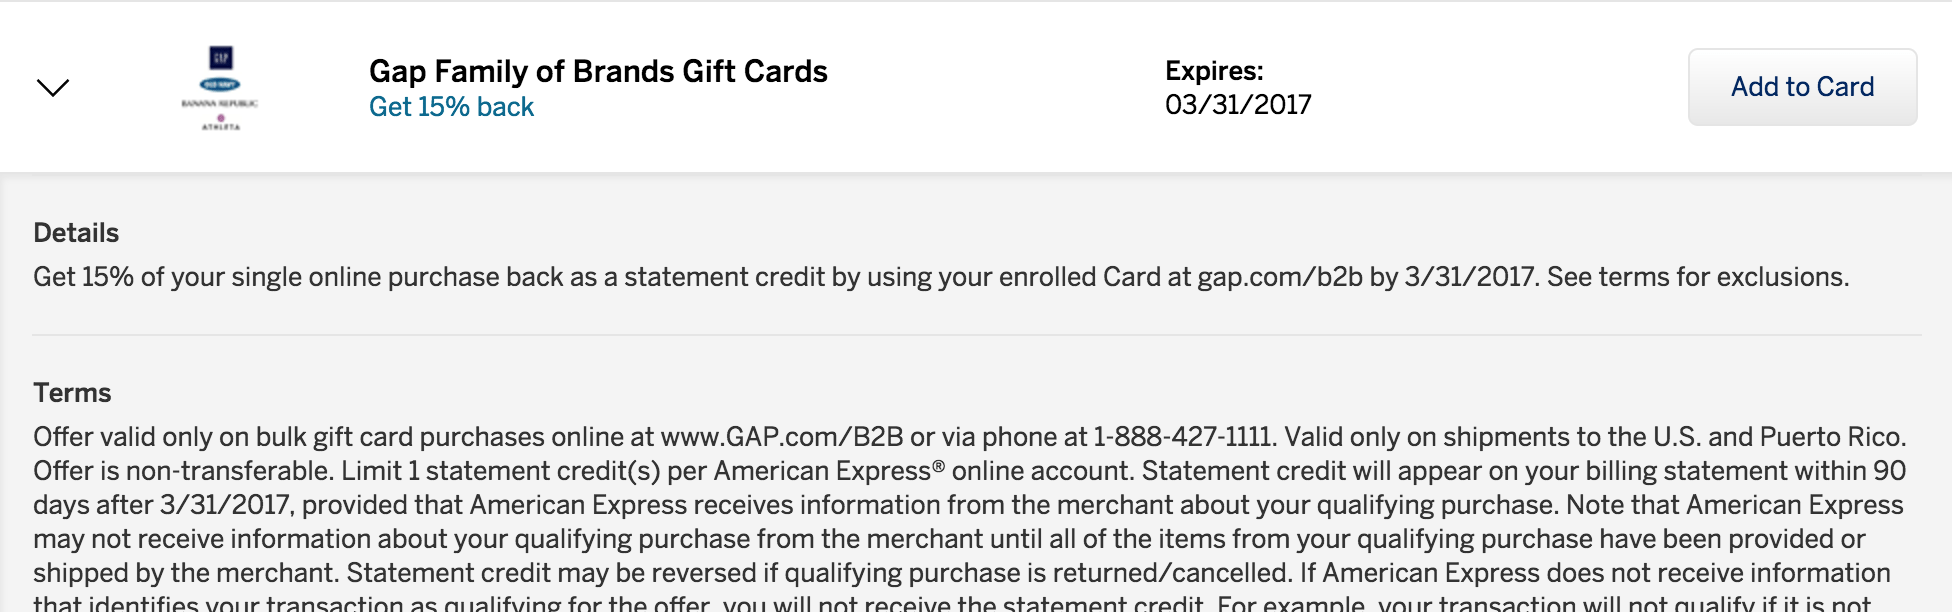Click American Express® in the Terms text
This screenshot has height=612, width=1952.
tap(829, 471)
